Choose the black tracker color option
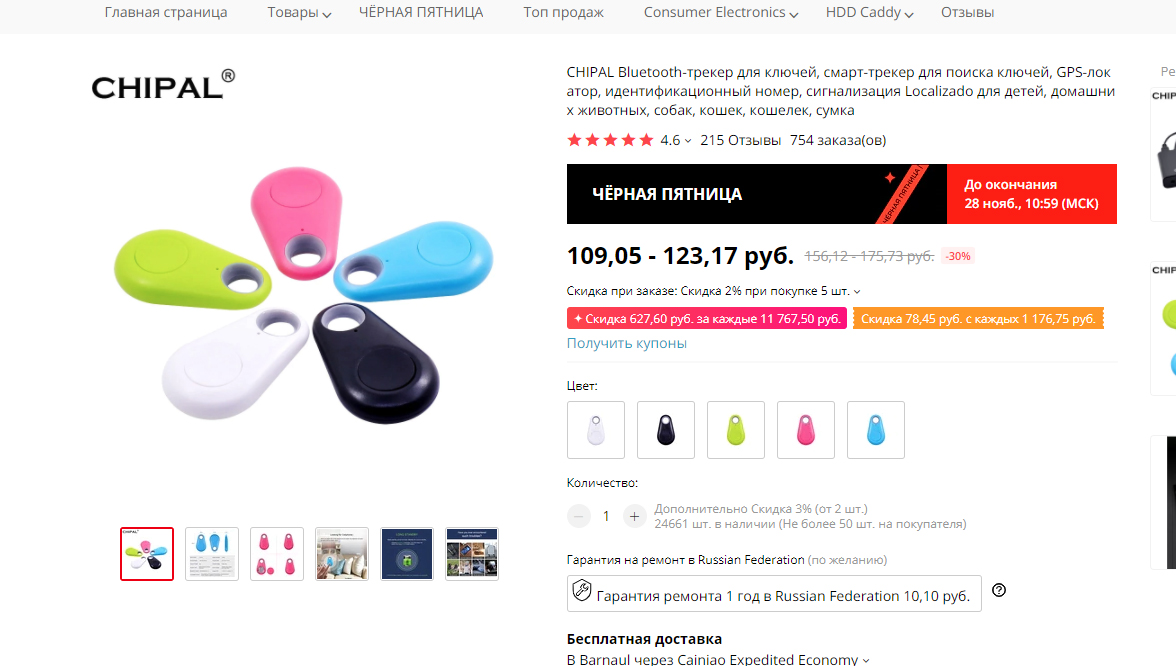This screenshot has width=1176, height=666. [x=665, y=430]
